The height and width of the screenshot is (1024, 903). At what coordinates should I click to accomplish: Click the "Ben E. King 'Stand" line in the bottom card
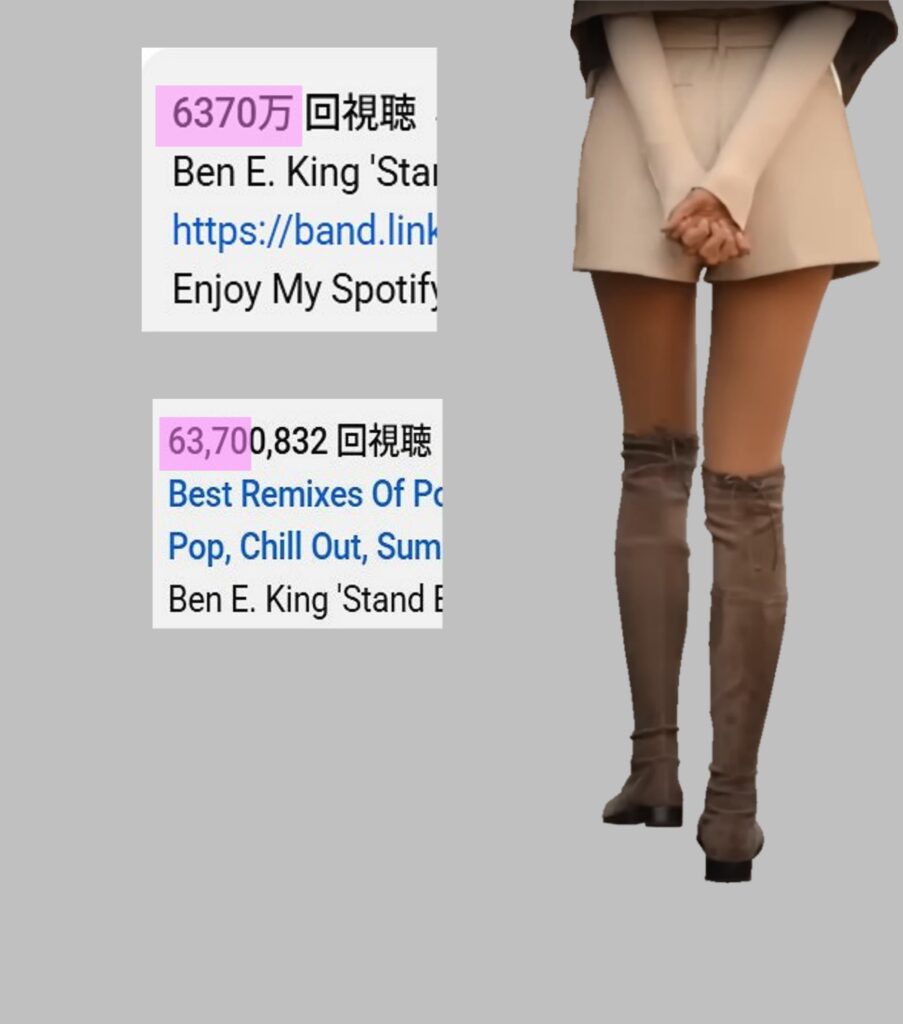tap(305, 600)
